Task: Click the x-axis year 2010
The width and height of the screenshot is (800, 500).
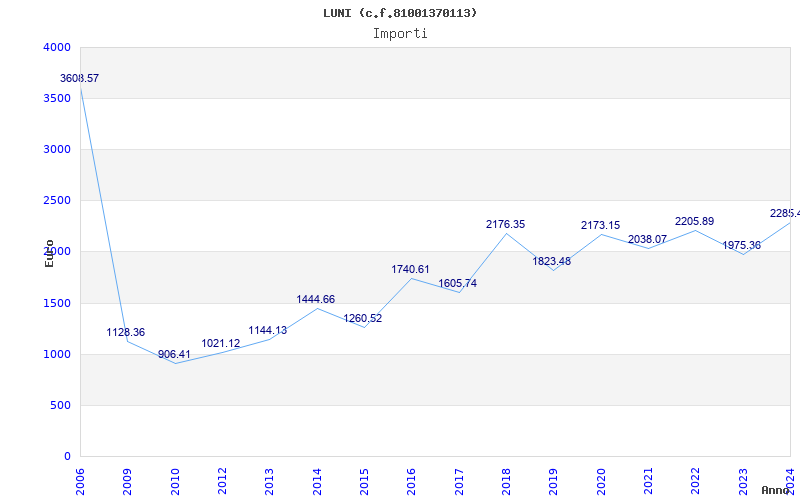Action: [175, 481]
